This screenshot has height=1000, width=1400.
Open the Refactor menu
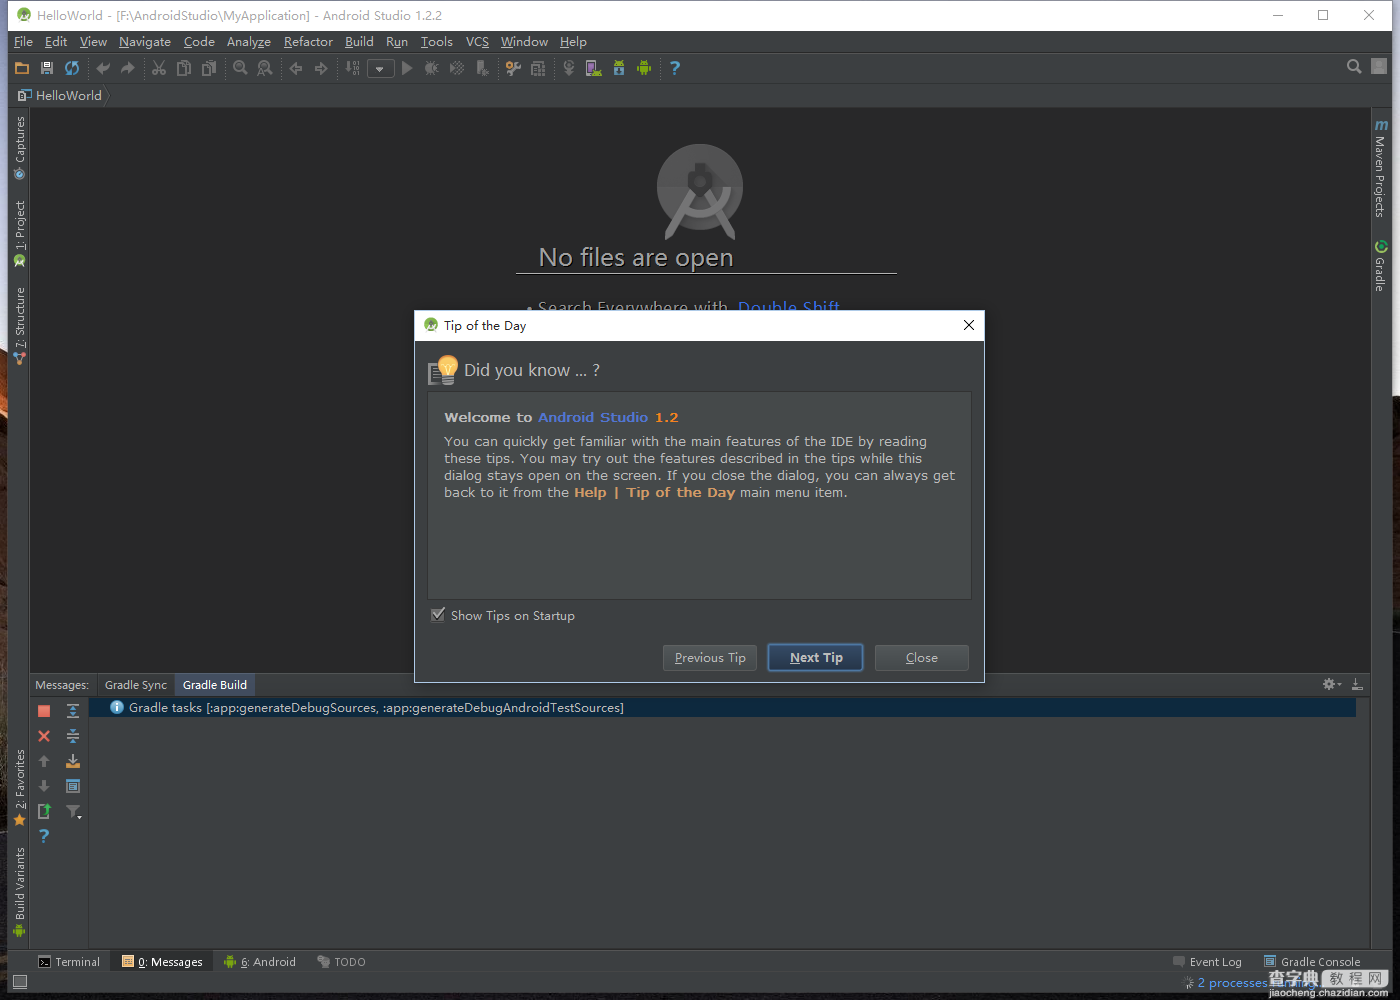click(x=308, y=42)
